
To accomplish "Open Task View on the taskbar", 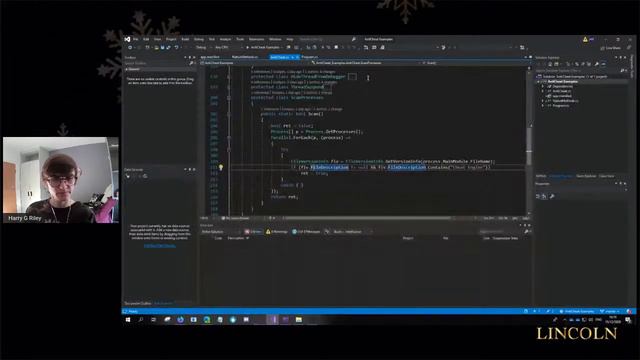I will point(153,320).
